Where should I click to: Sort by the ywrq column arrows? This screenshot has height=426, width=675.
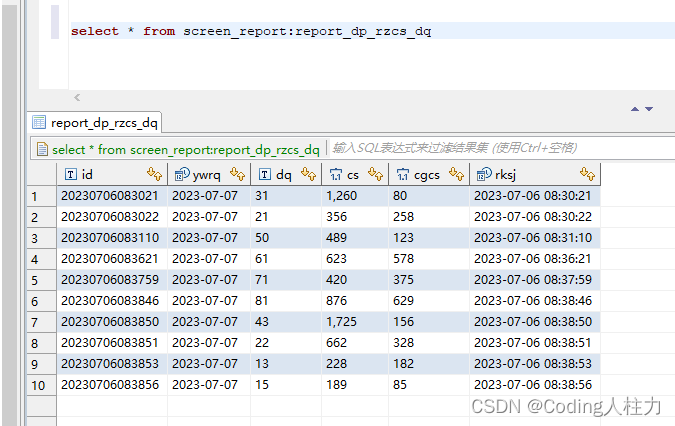pyautogui.click(x=237, y=174)
